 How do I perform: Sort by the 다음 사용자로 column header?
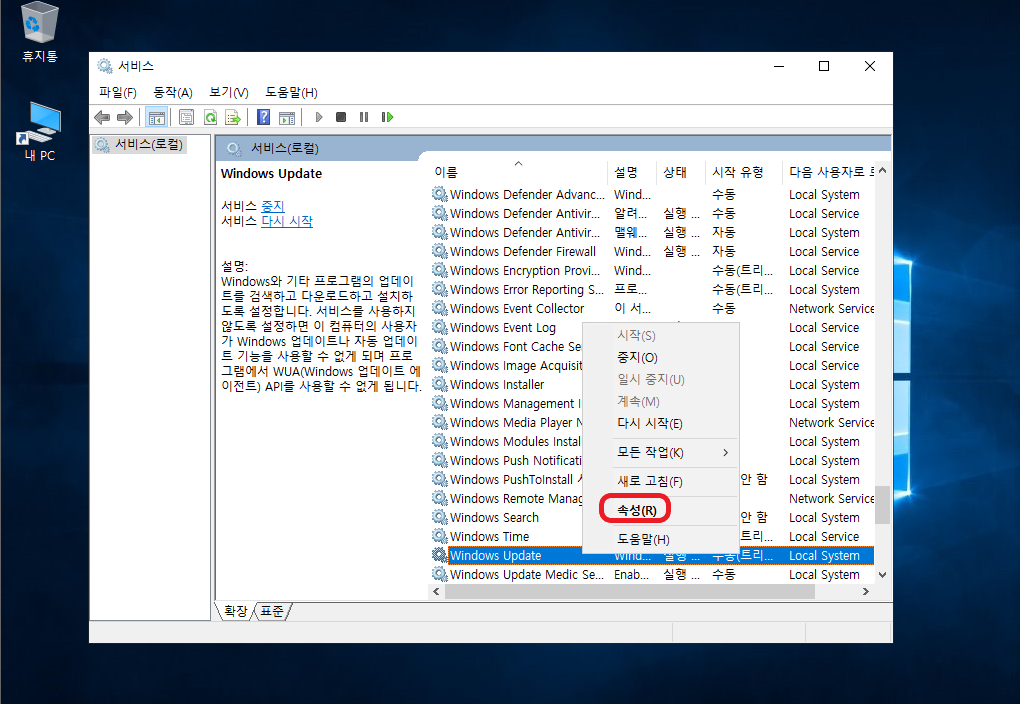829,172
